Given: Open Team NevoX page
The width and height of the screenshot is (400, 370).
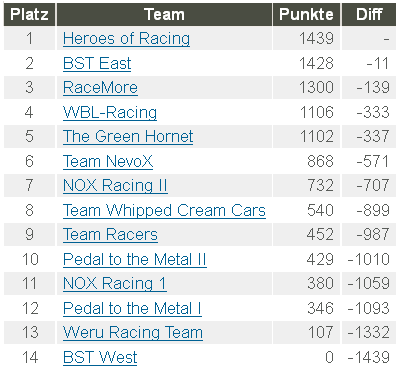Looking at the screenshot, I should [x=108, y=161].
